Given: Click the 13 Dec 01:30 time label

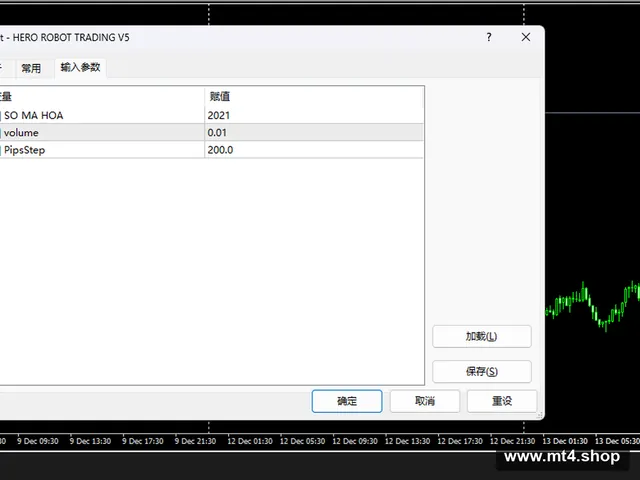Looking at the screenshot, I should pos(565,441).
